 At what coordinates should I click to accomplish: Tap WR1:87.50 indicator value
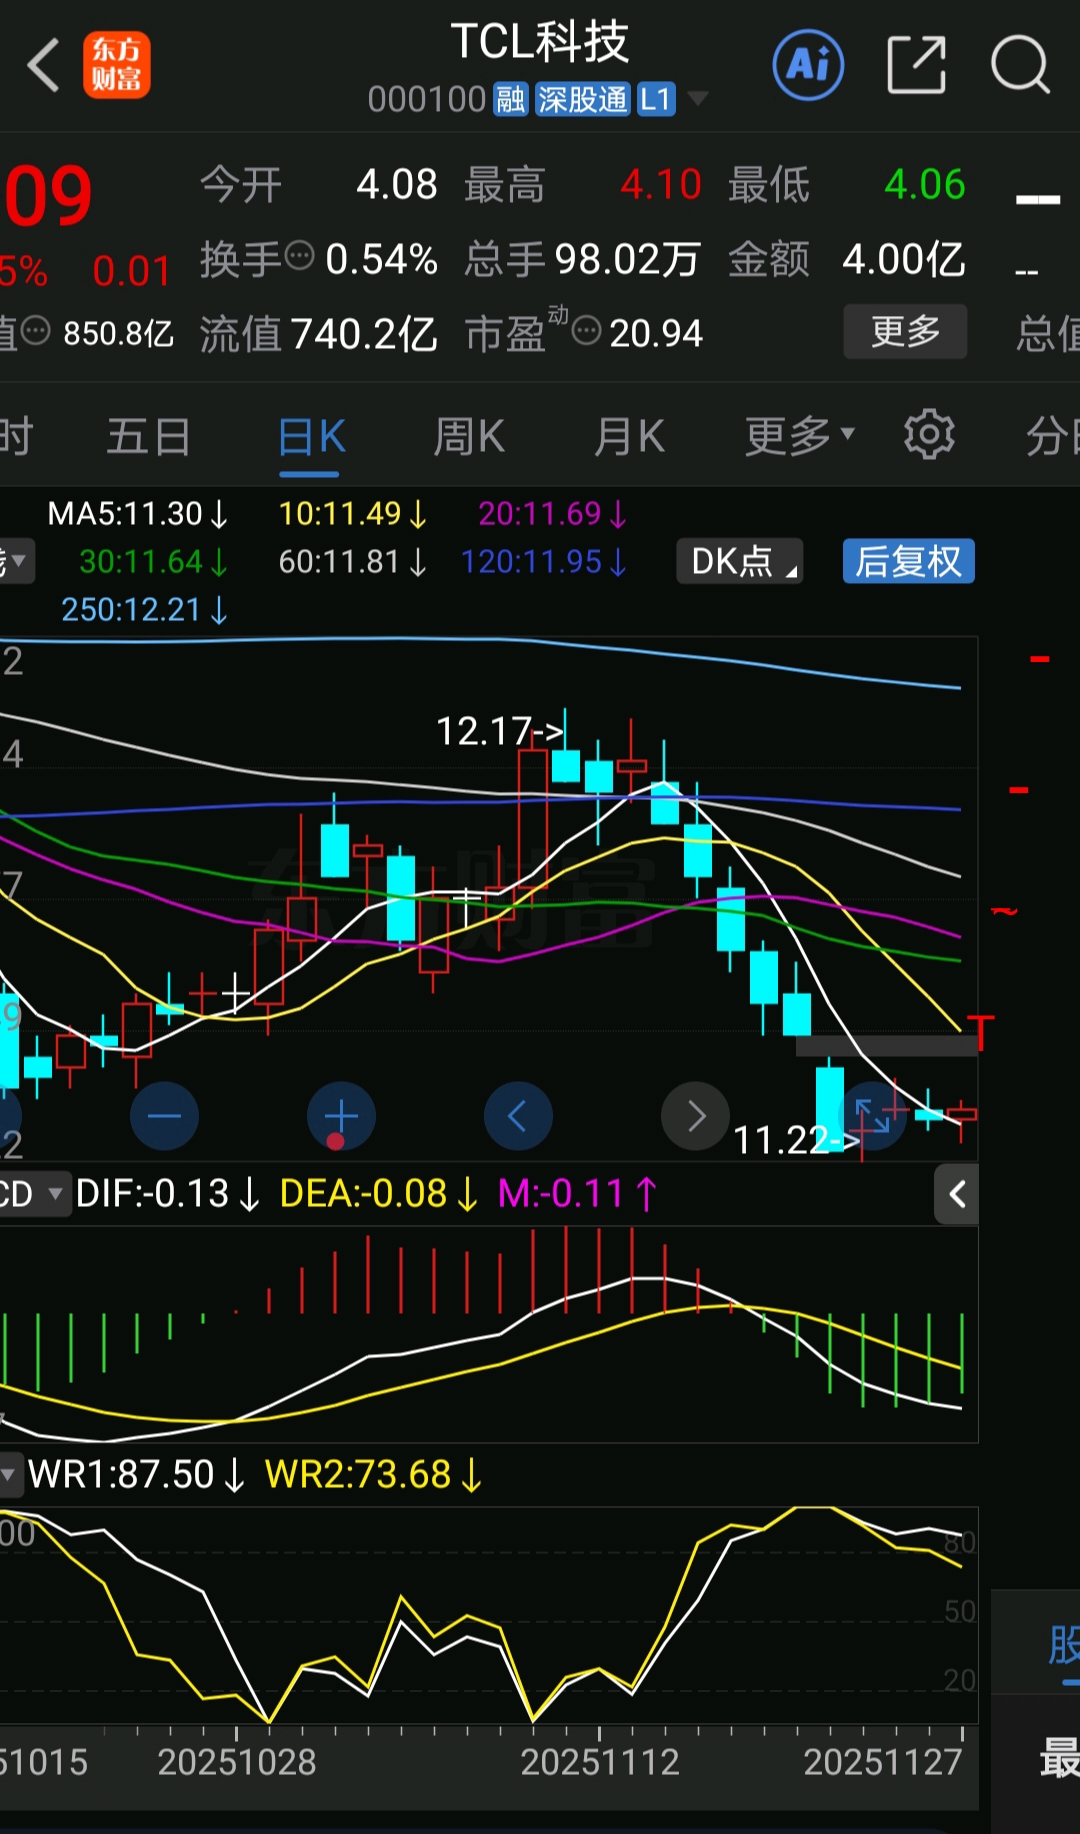point(137,1474)
